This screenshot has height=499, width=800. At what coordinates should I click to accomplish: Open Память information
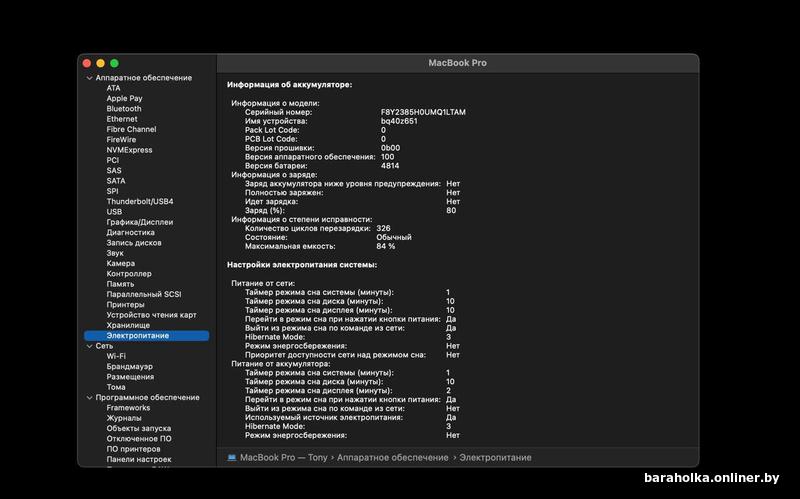tap(120, 284)
